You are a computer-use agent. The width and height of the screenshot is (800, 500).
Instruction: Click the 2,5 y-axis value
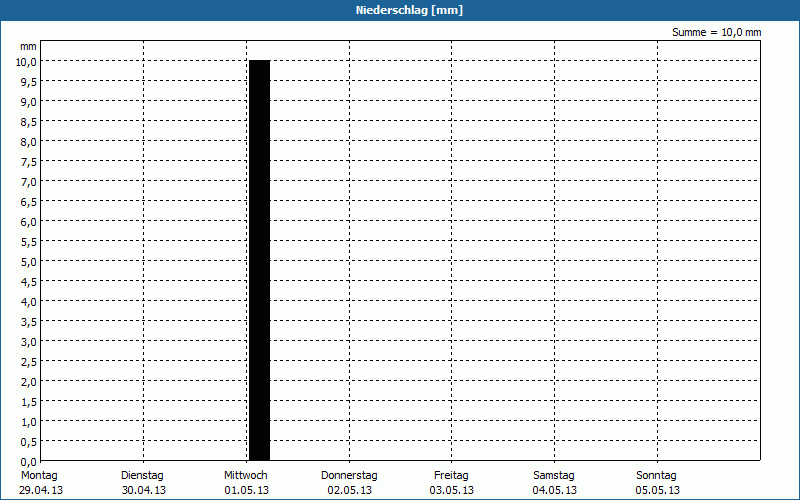(x=28, y=362)
